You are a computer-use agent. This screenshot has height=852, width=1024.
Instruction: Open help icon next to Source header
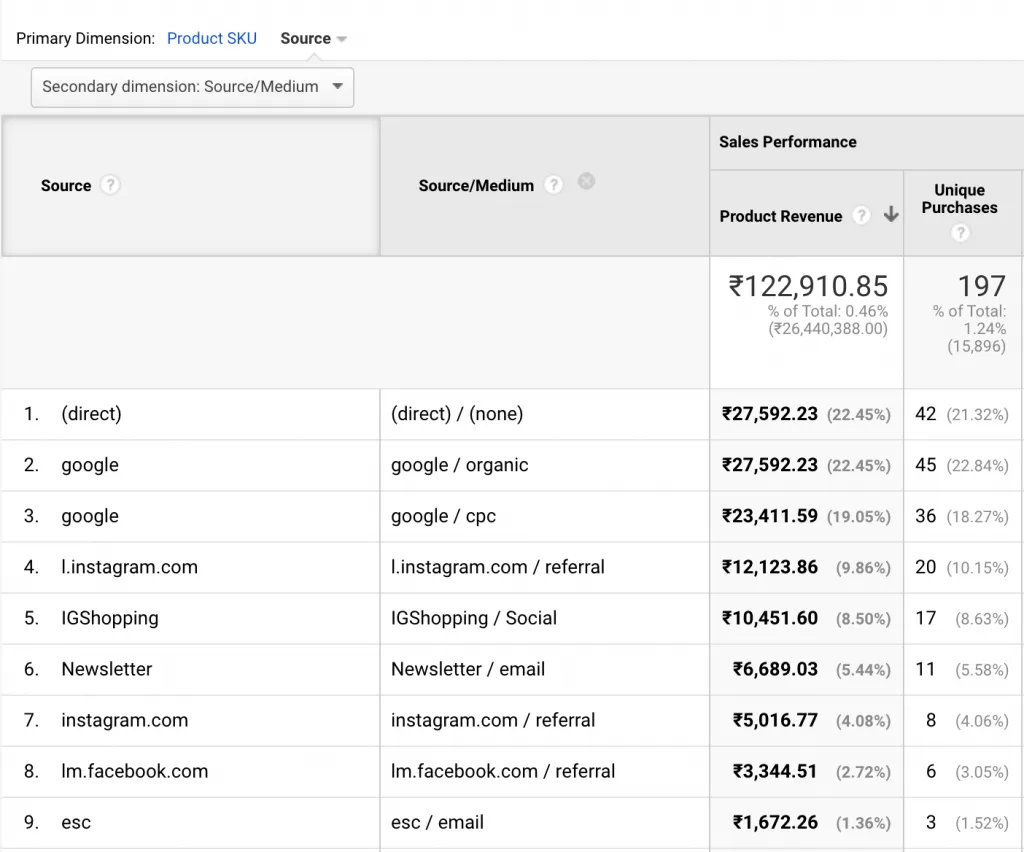110,185
